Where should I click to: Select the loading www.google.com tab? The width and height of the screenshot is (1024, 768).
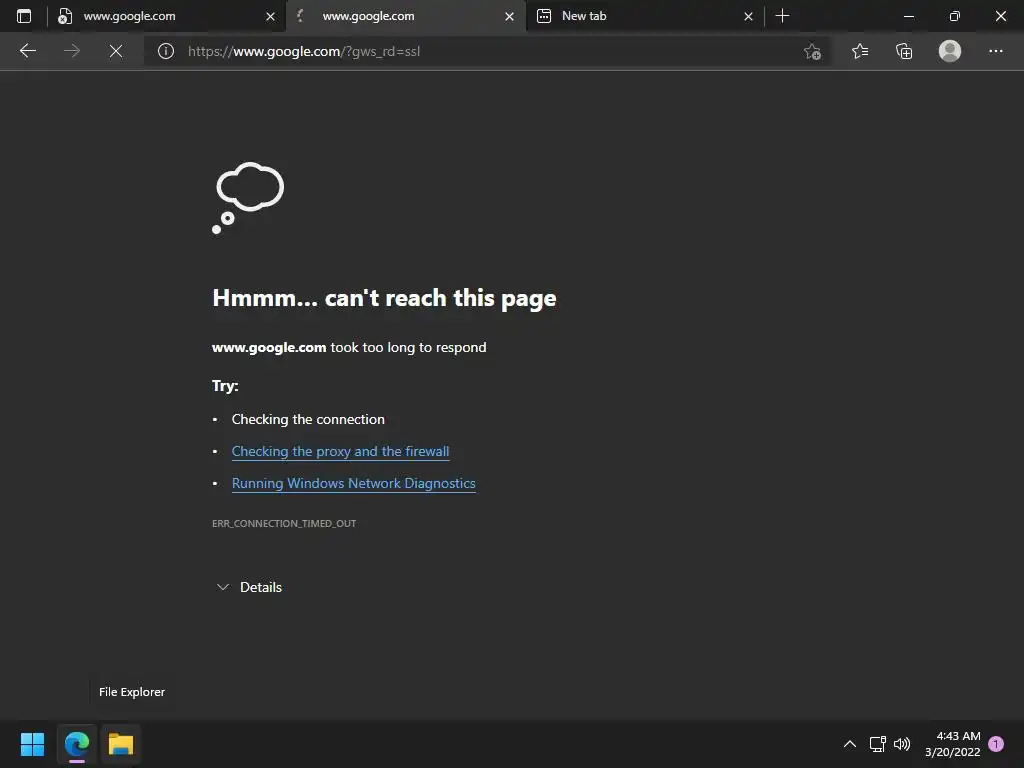(405, 16)
